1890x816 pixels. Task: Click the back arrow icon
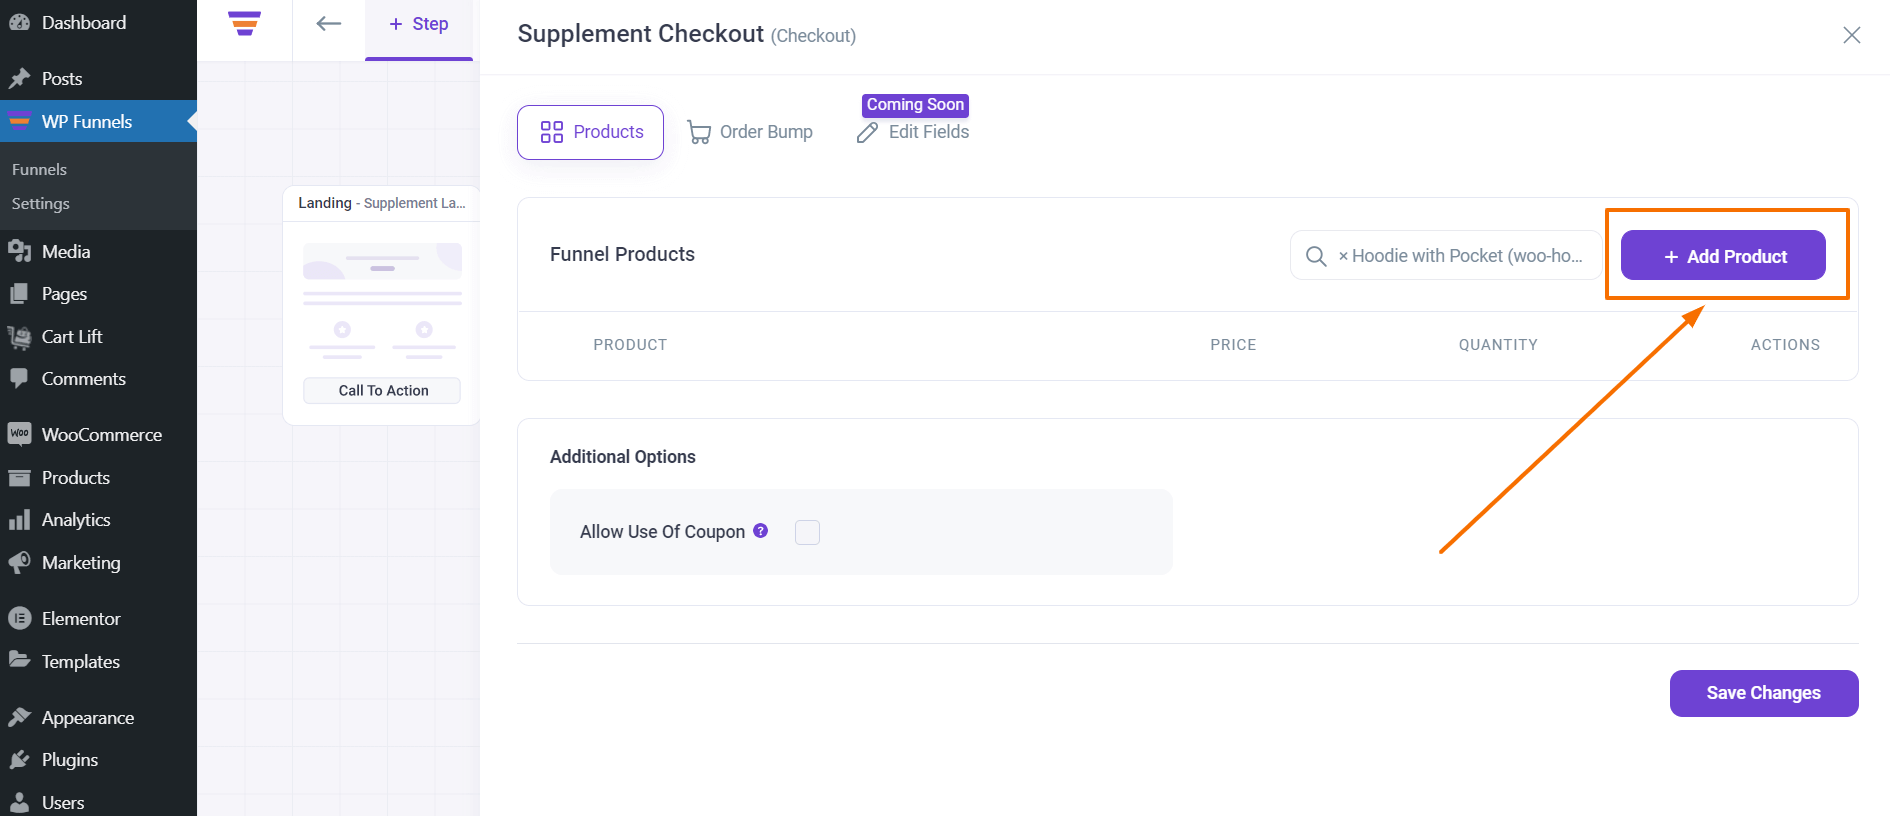tap(329, 23)
